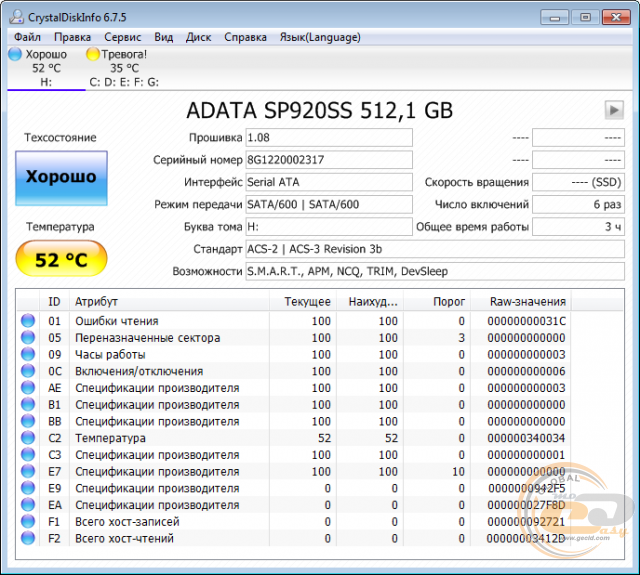The height and width of the screenshot is (575, 640).
Task: Click the ID column header
Action: click(54, 302)
